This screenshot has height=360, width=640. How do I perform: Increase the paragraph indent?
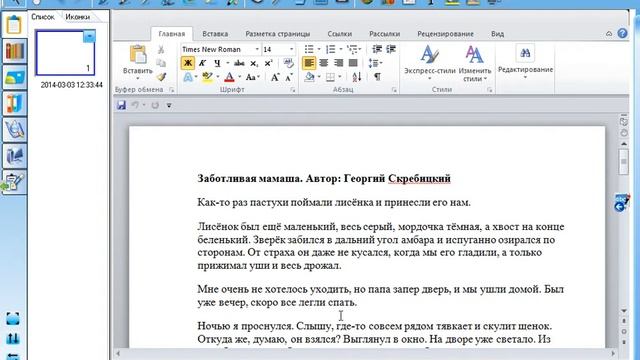(x=391, y=49)
